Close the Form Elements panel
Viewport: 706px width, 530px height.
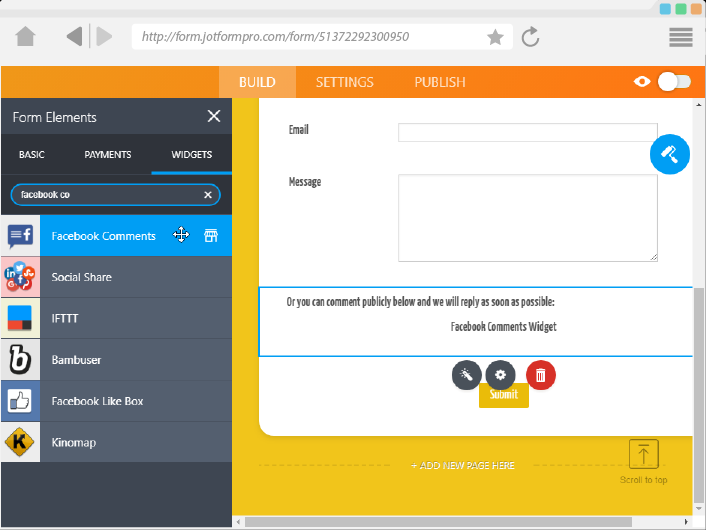214,117
